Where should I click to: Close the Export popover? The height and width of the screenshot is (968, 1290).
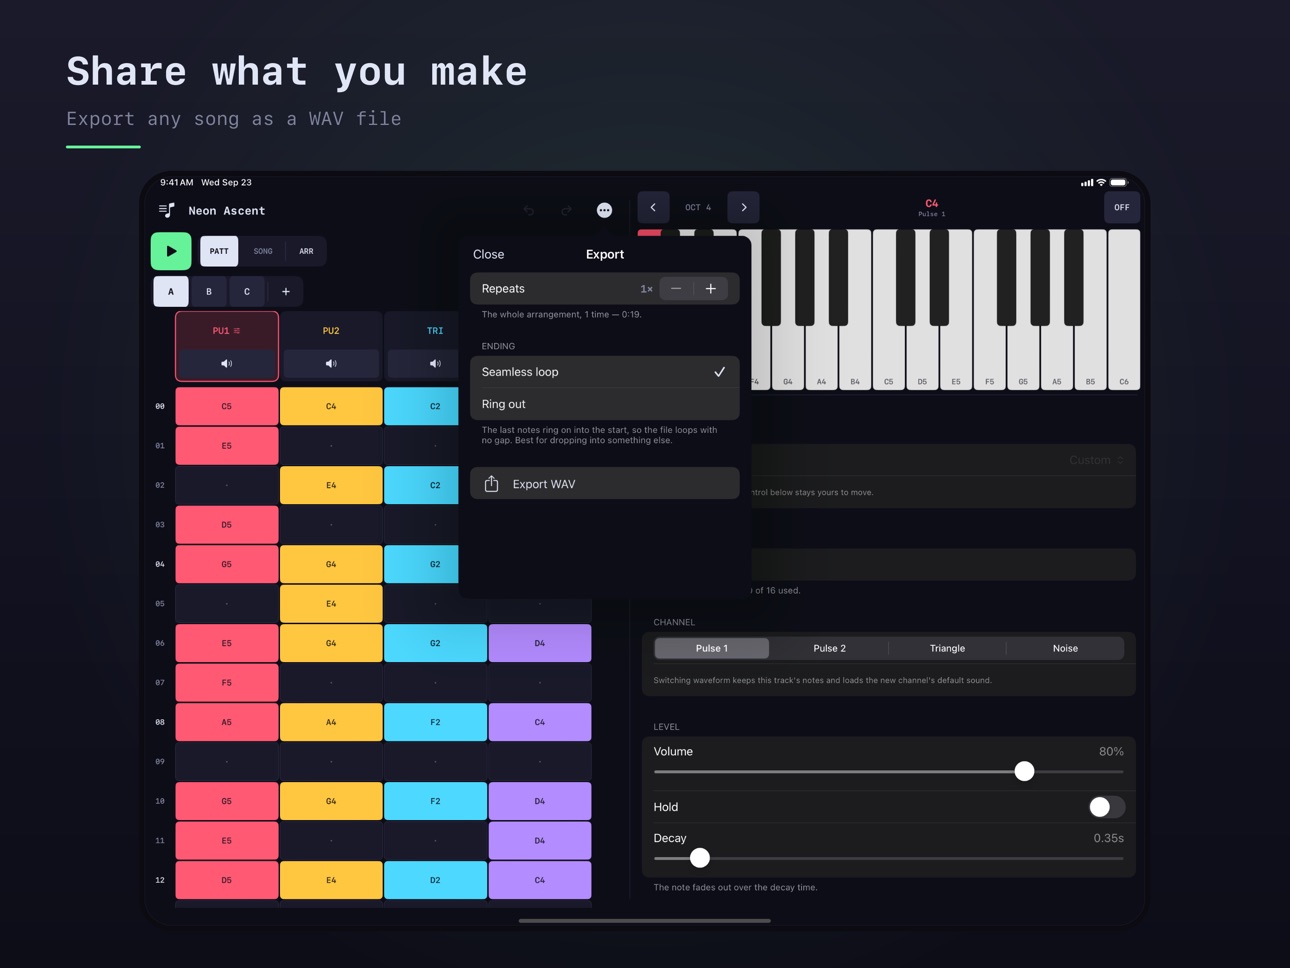(489, 254)
